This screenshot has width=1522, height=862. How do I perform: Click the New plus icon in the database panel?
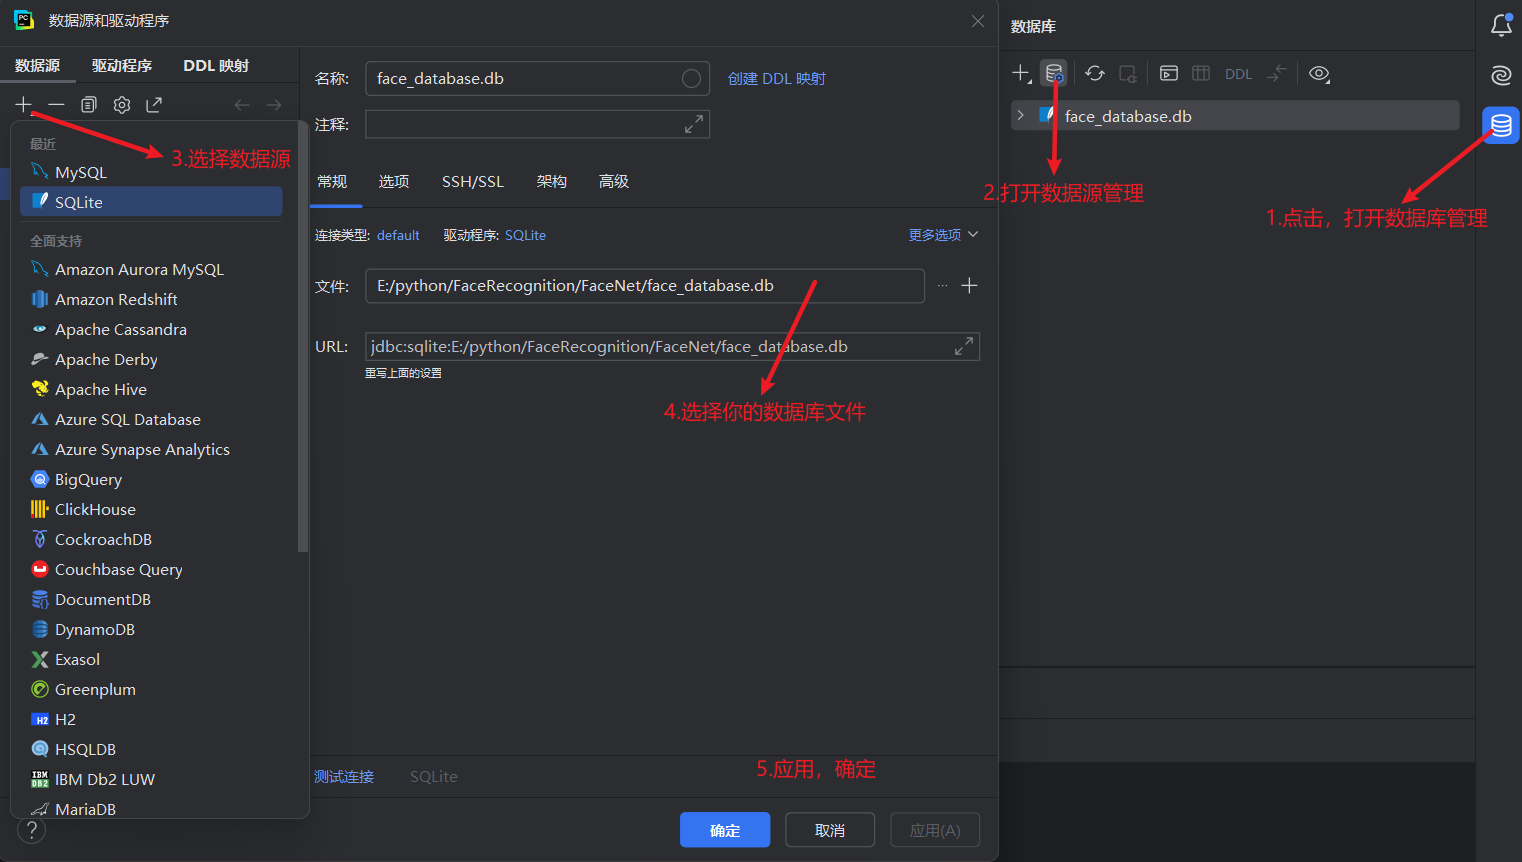tap(1021, 73)
